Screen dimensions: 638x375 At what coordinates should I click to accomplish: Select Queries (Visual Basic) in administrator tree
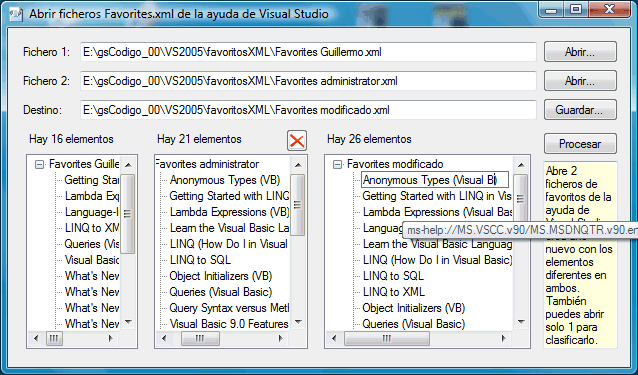tap(221, 292)
